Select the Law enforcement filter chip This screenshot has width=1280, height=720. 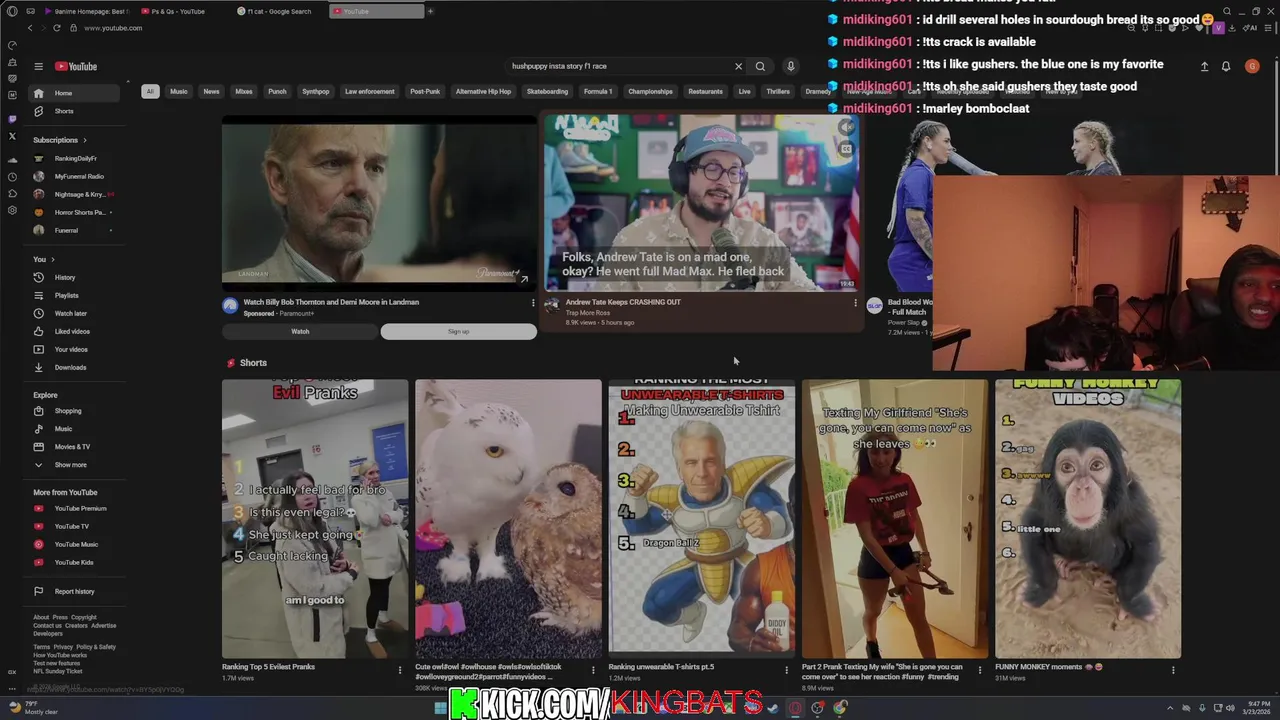point(370,92)
